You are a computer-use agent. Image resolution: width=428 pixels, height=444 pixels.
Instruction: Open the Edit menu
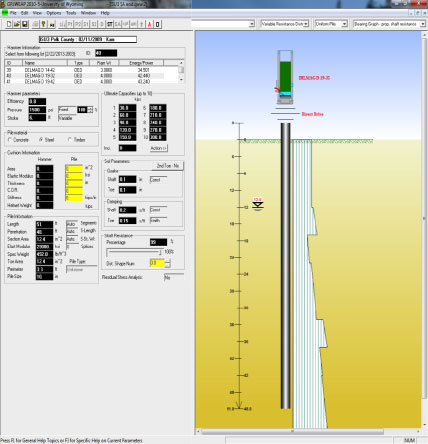25,13
